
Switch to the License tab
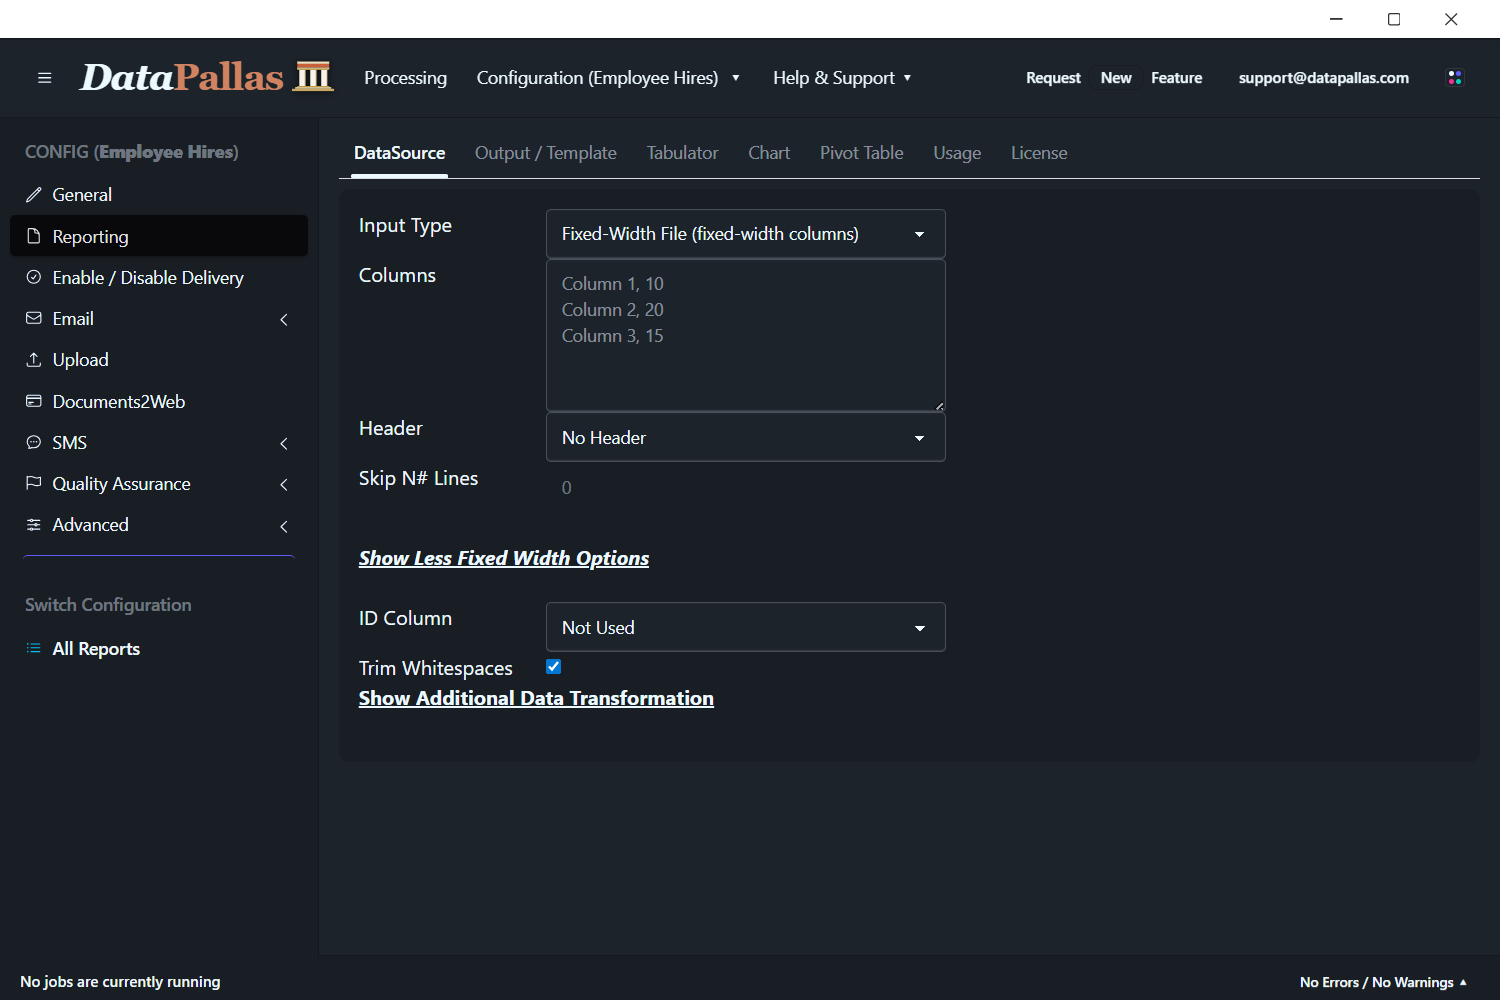[x=1039, y=153]
